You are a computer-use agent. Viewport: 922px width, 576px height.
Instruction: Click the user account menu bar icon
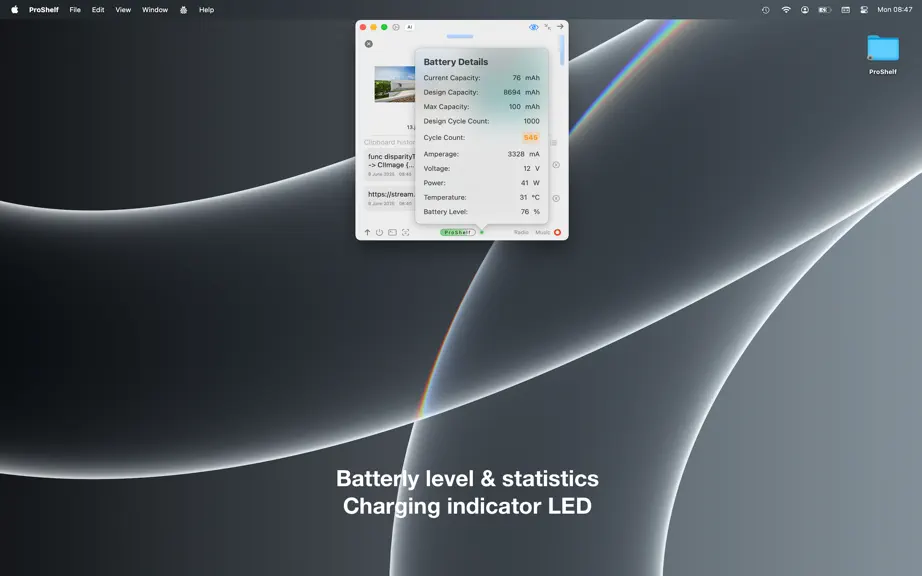[x=804, y=9]
